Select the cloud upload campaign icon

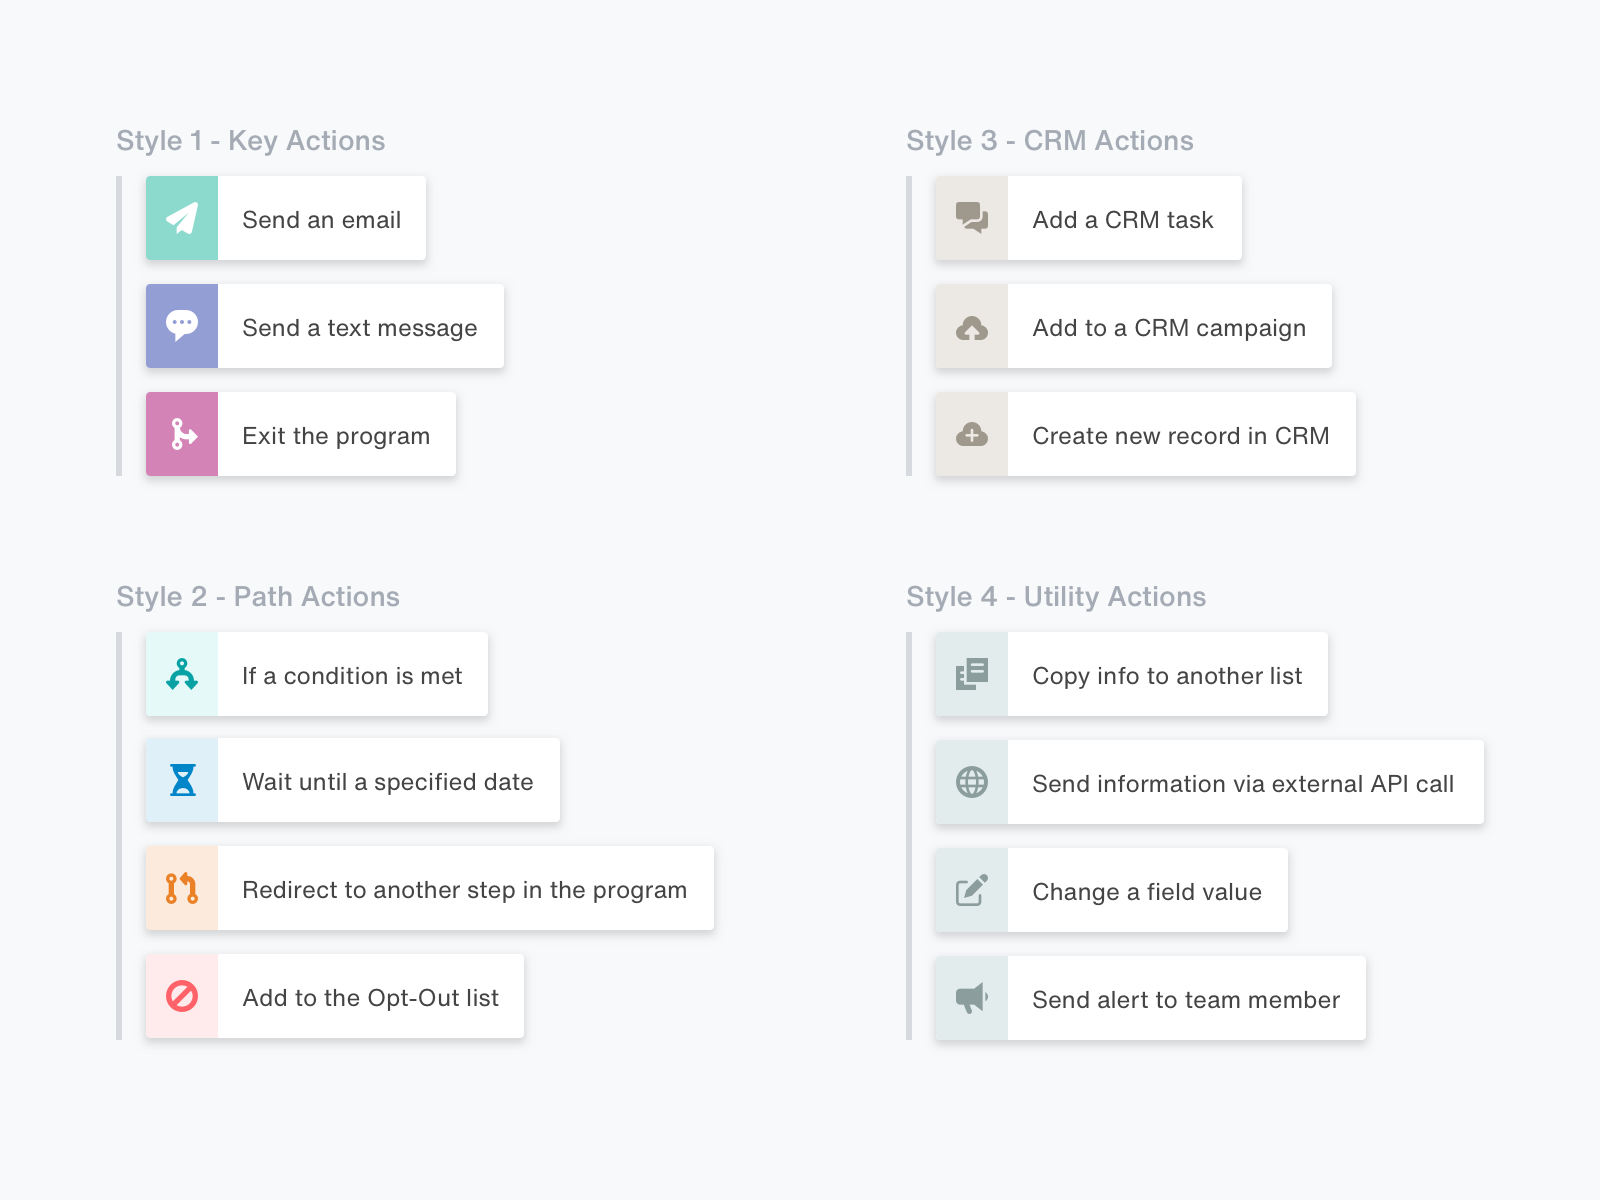click(970, 326)
